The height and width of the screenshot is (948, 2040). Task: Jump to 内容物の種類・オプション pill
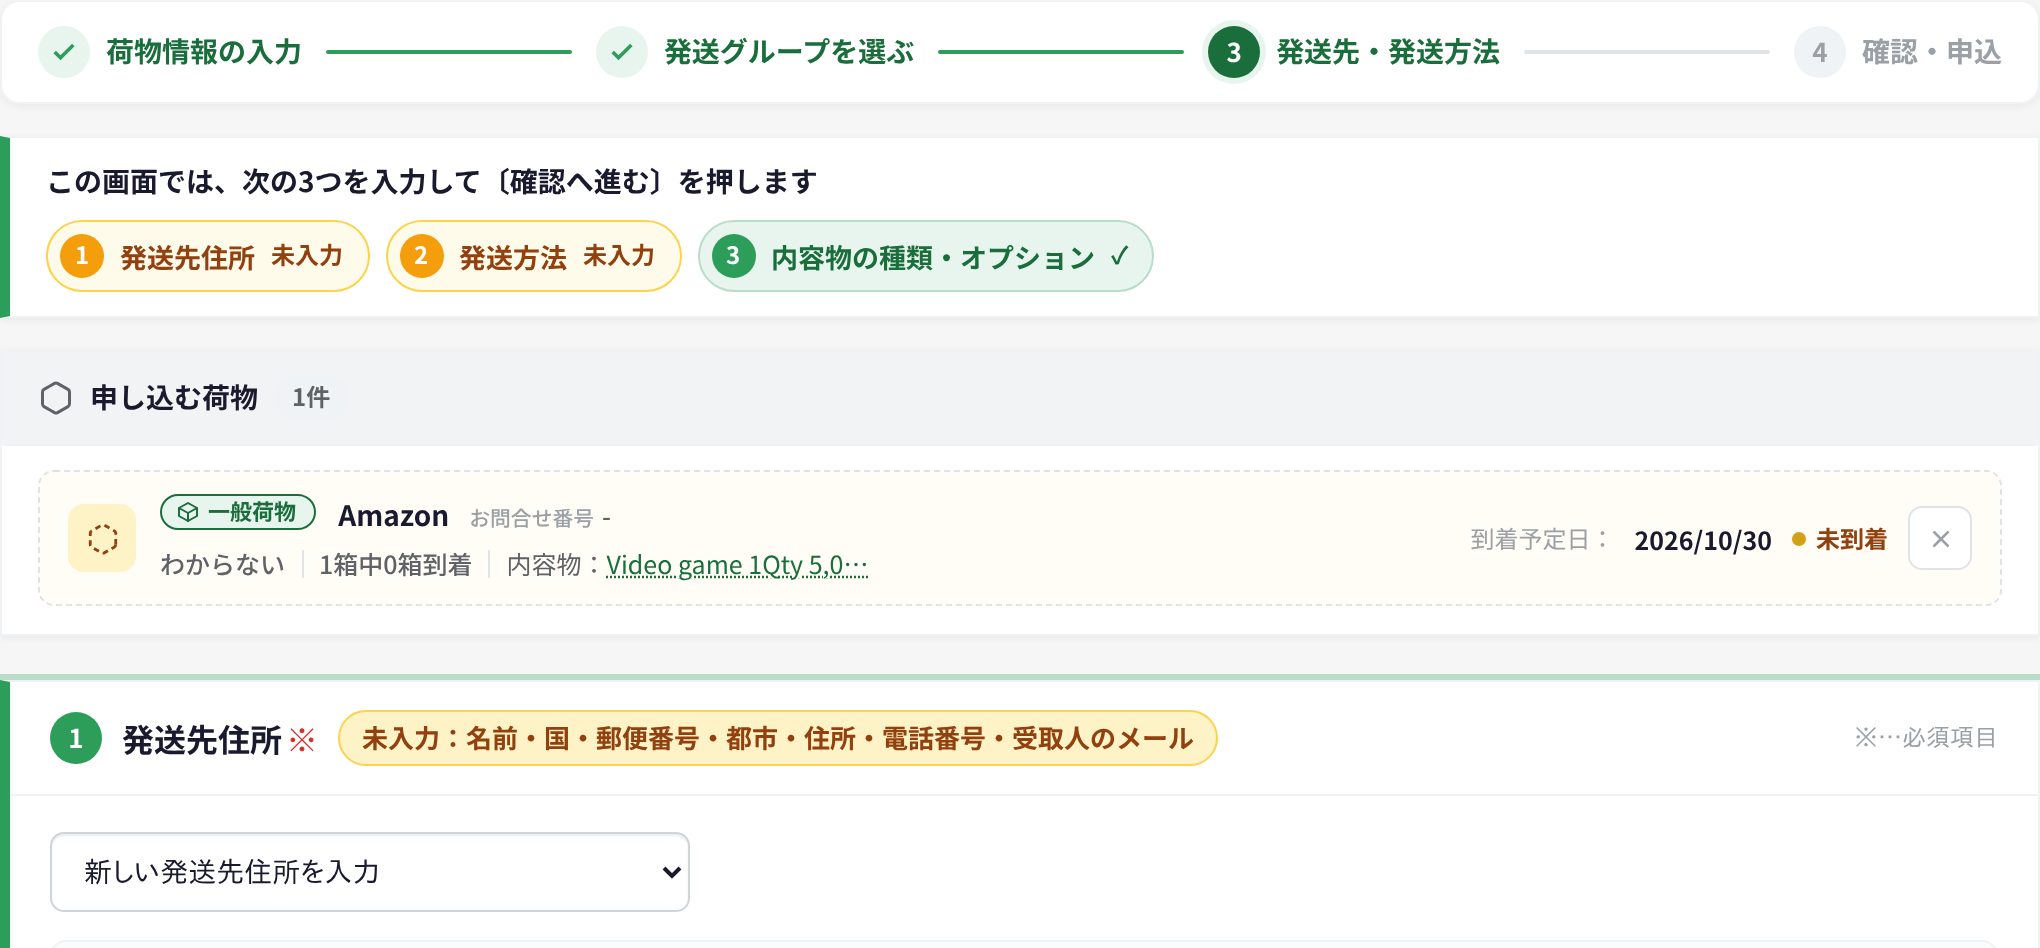tap(925, 256)
